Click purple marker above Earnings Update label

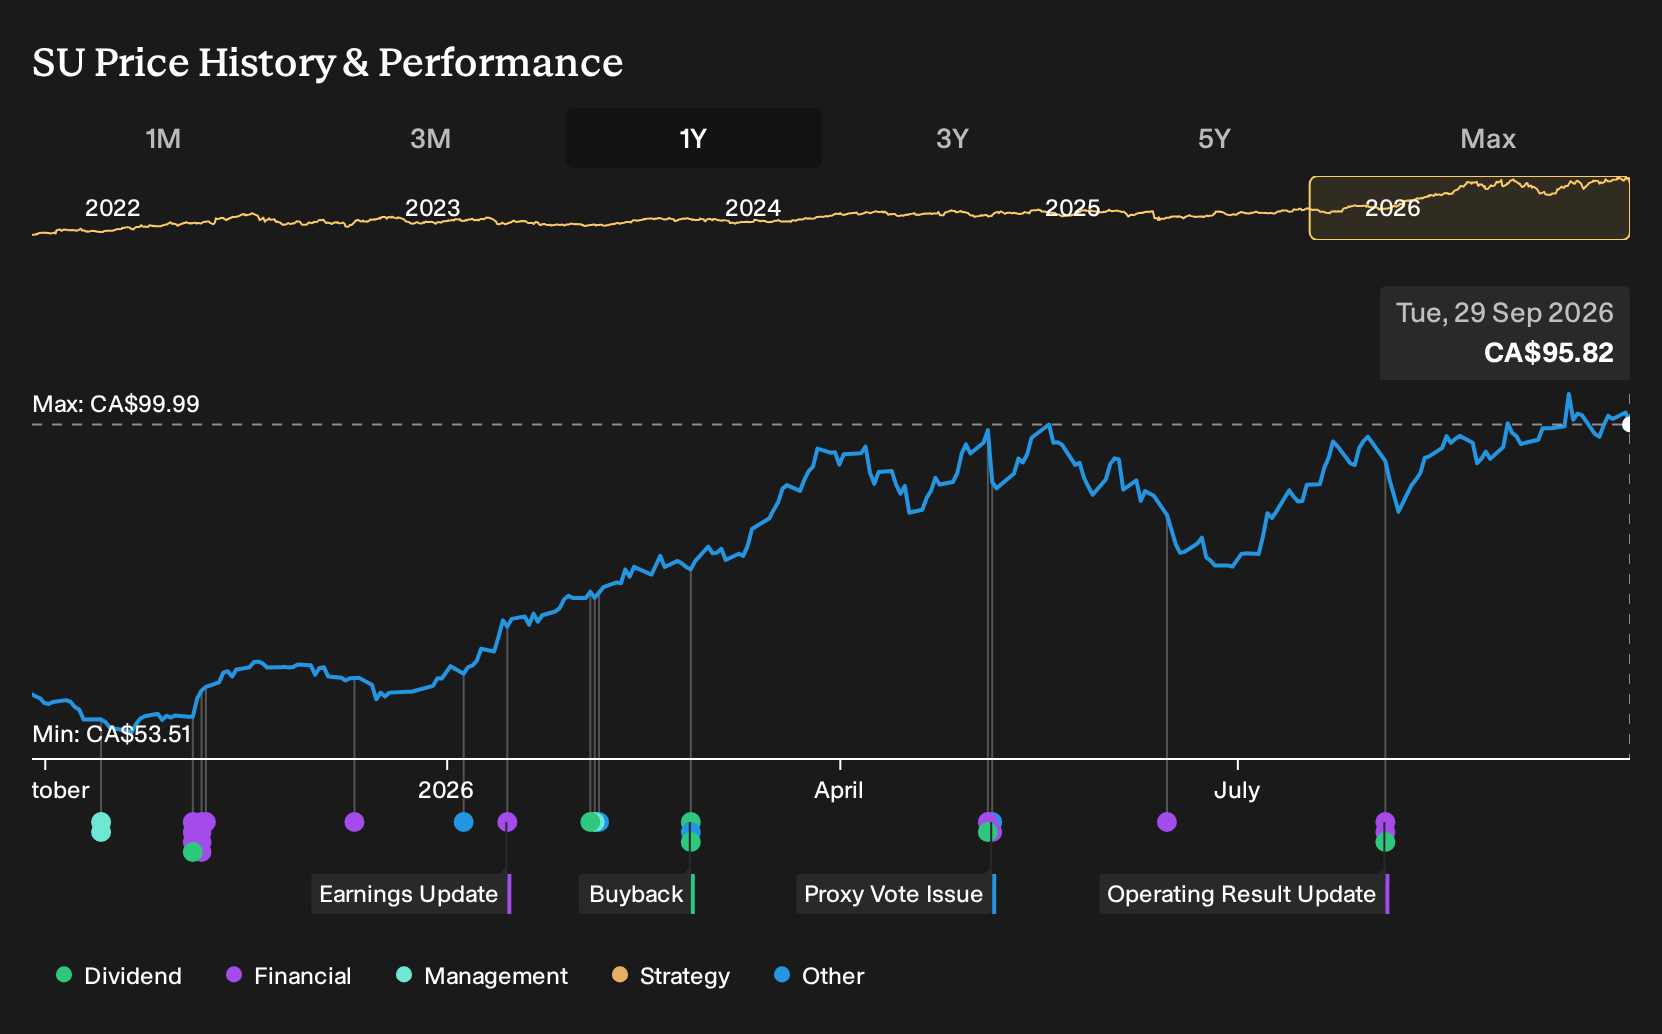click(507, 822)
